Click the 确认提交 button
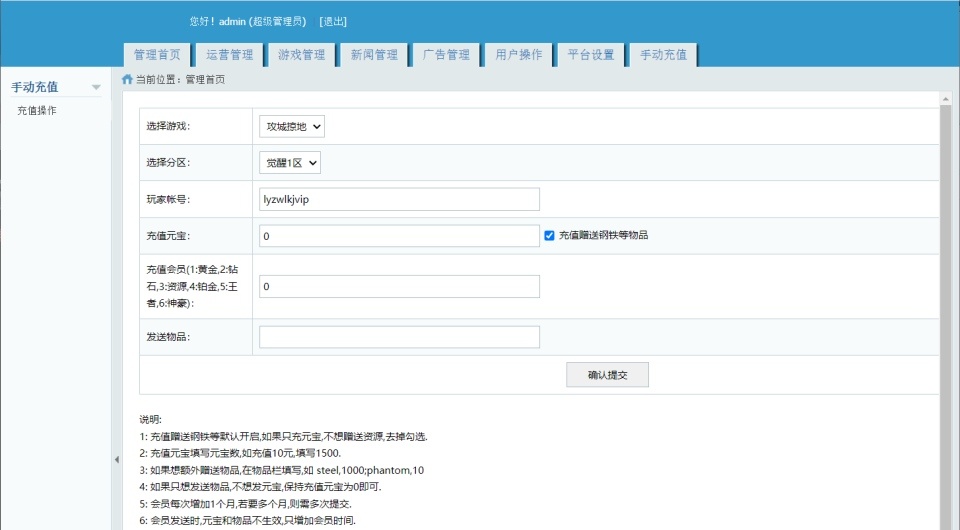960x530 pixels. 607,375
